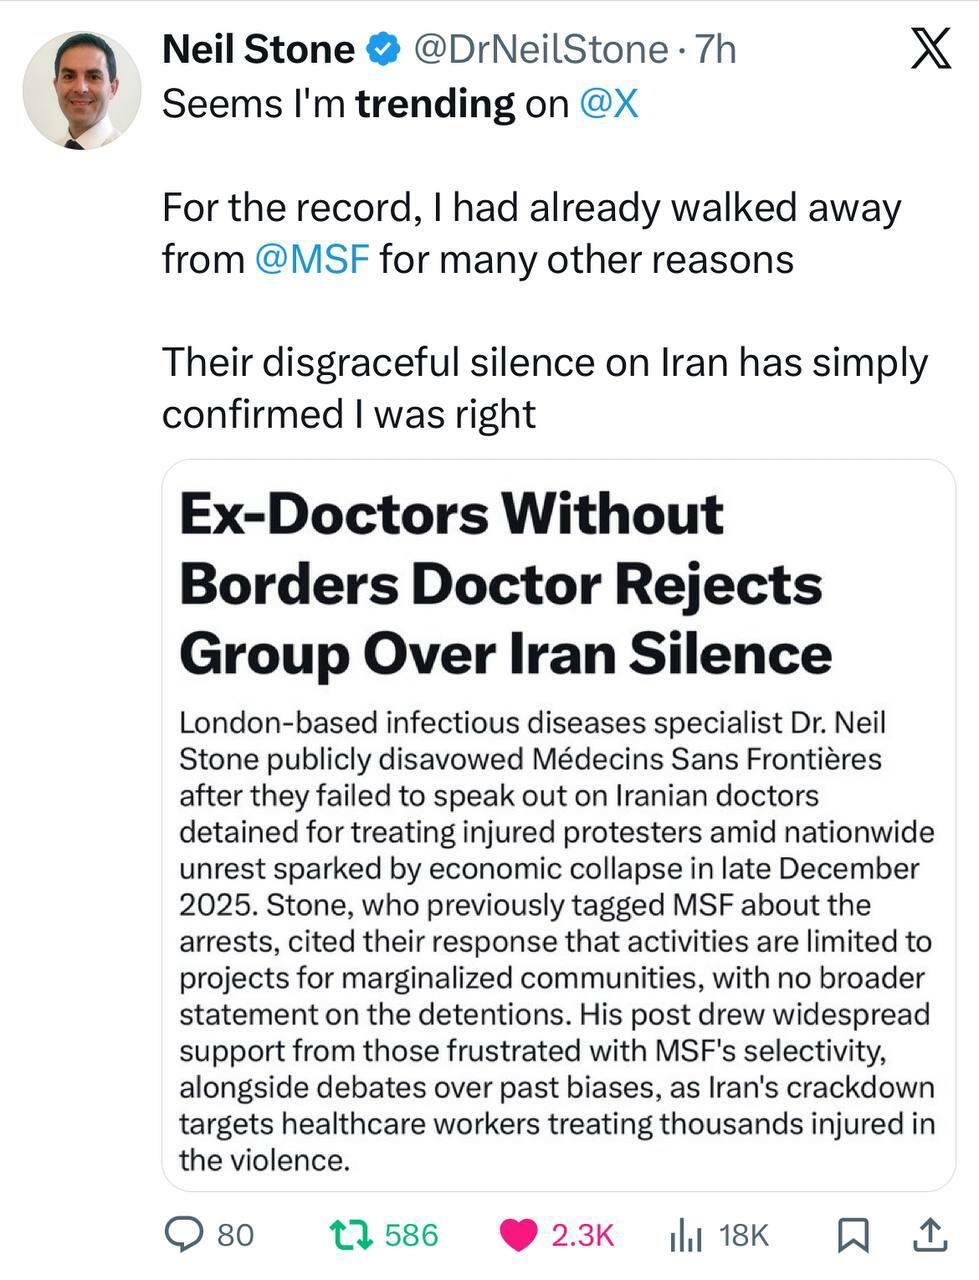This screenshot has width=979, height=1280.
Task: Click the blue verified badge
Action: click(384, 49)
